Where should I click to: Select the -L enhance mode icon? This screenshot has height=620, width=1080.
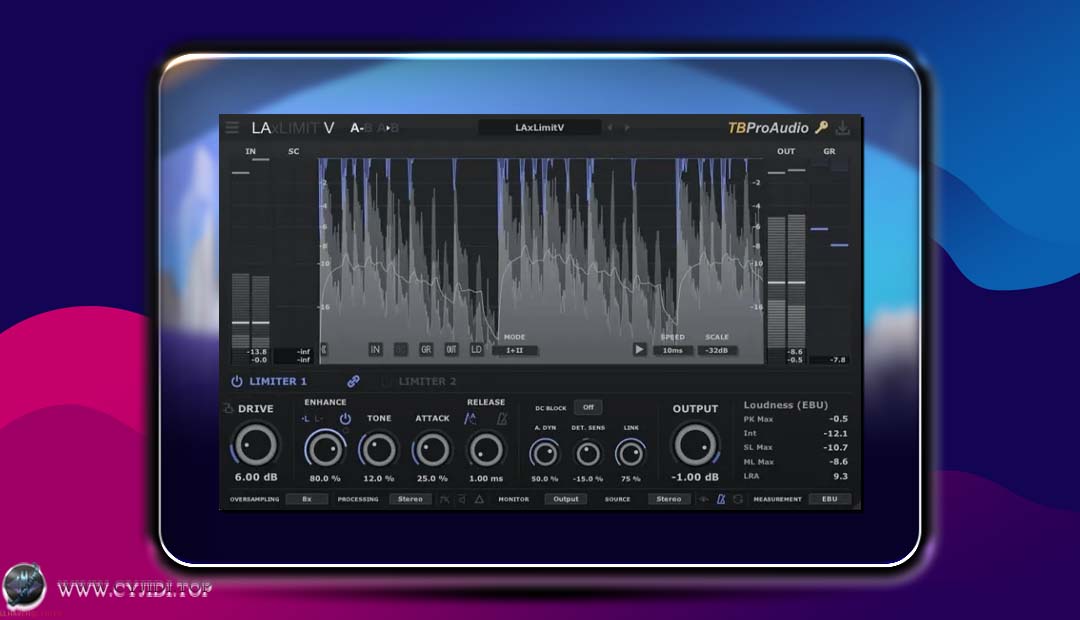click(x=305, y=419)
